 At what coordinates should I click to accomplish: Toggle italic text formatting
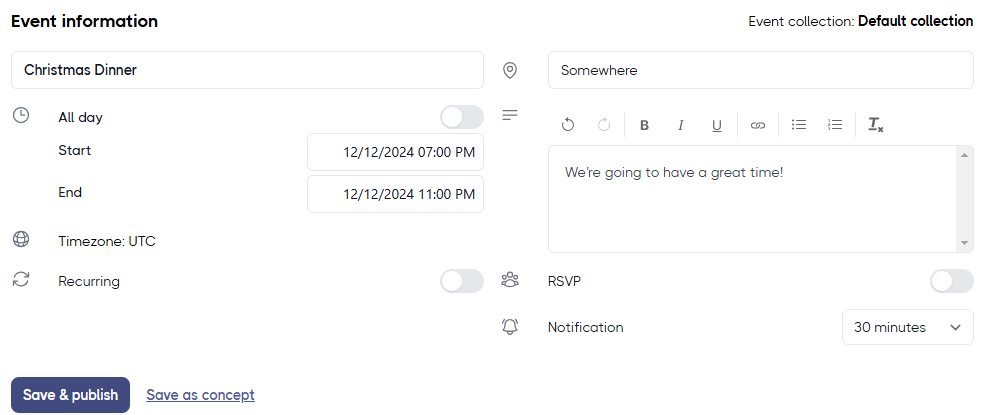click(x=681, y=125)
